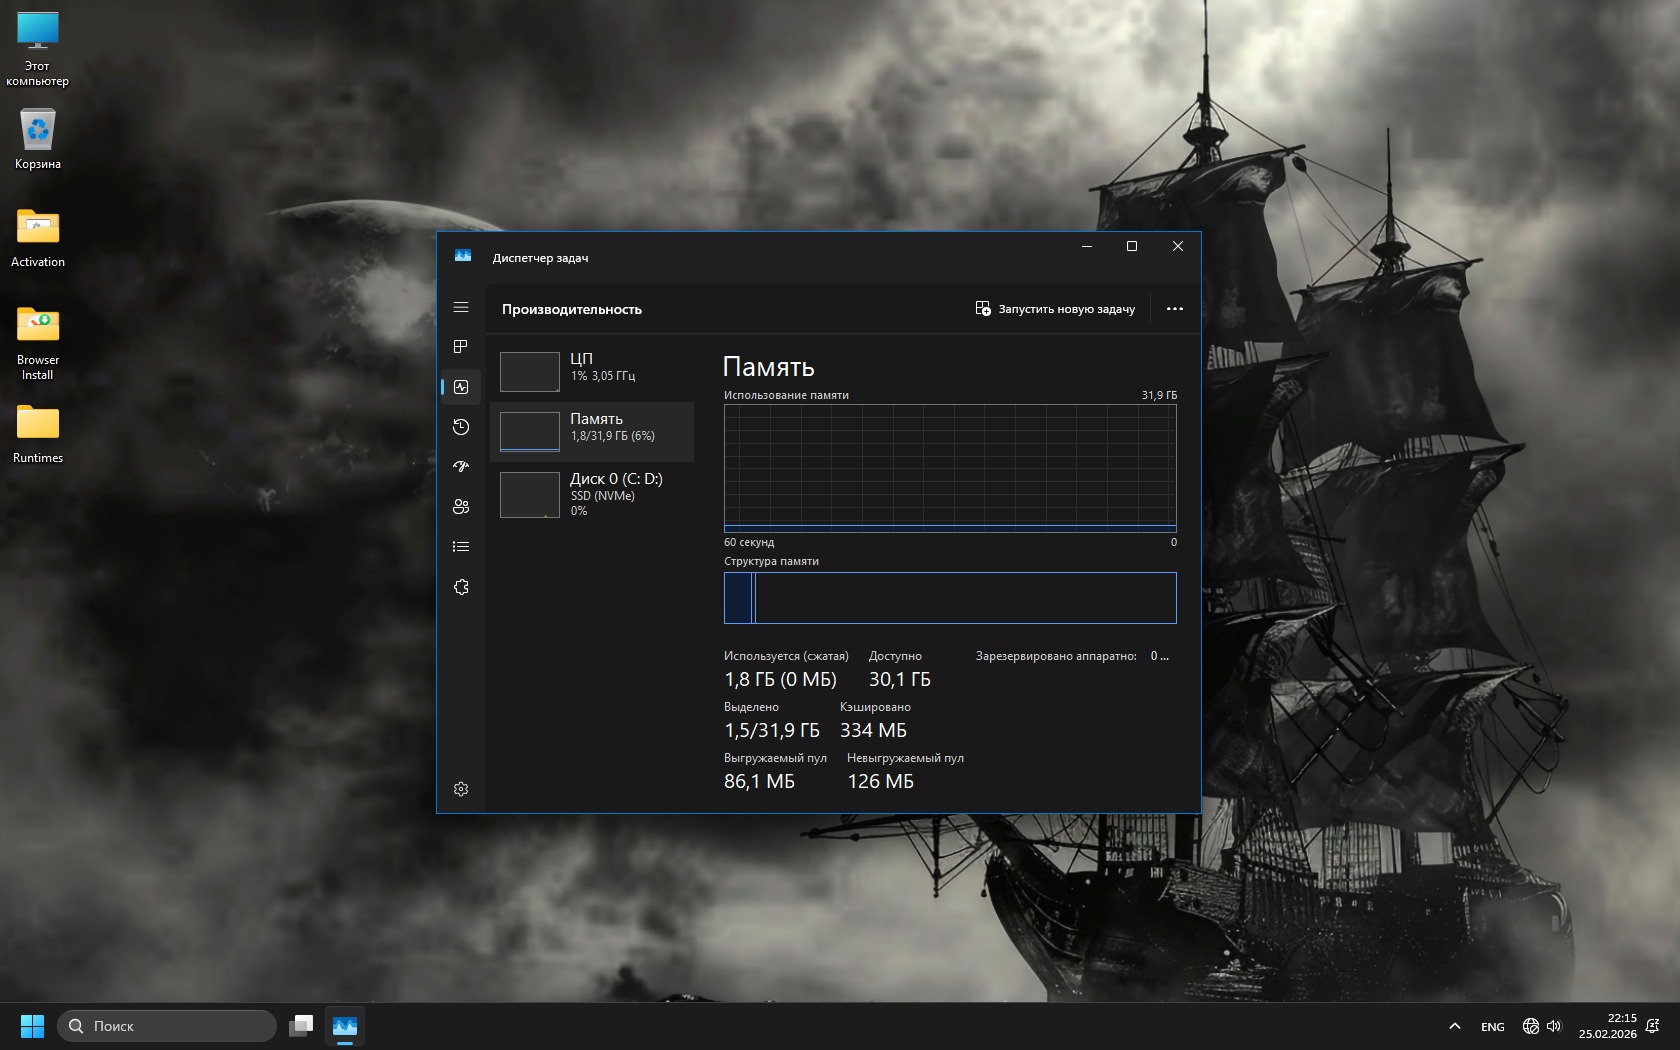
Task: Open the App history page icon
Action: click(461, 427)
